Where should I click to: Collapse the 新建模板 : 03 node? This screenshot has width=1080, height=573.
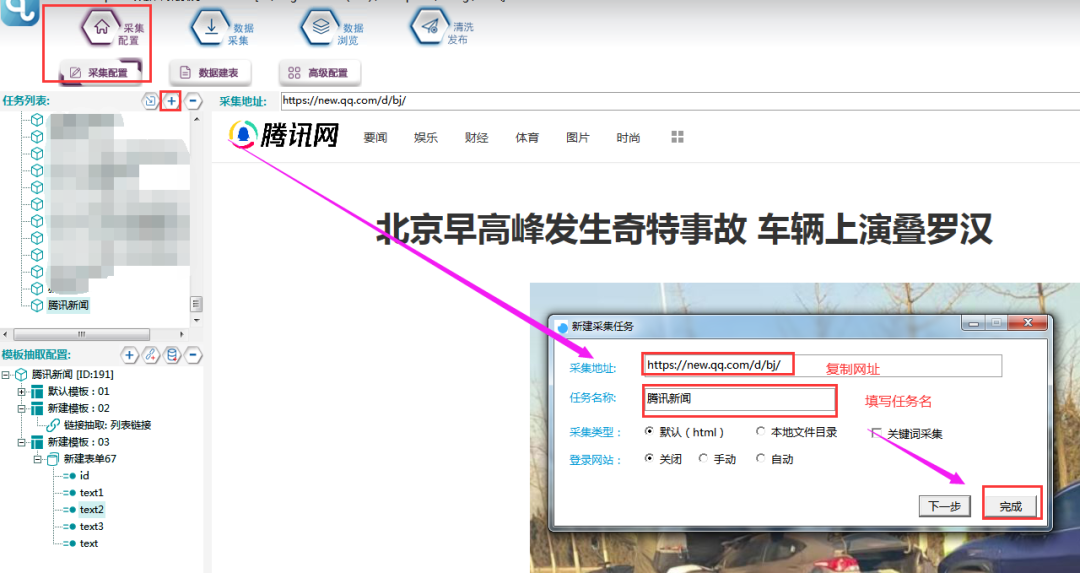[x=21, y=442]
